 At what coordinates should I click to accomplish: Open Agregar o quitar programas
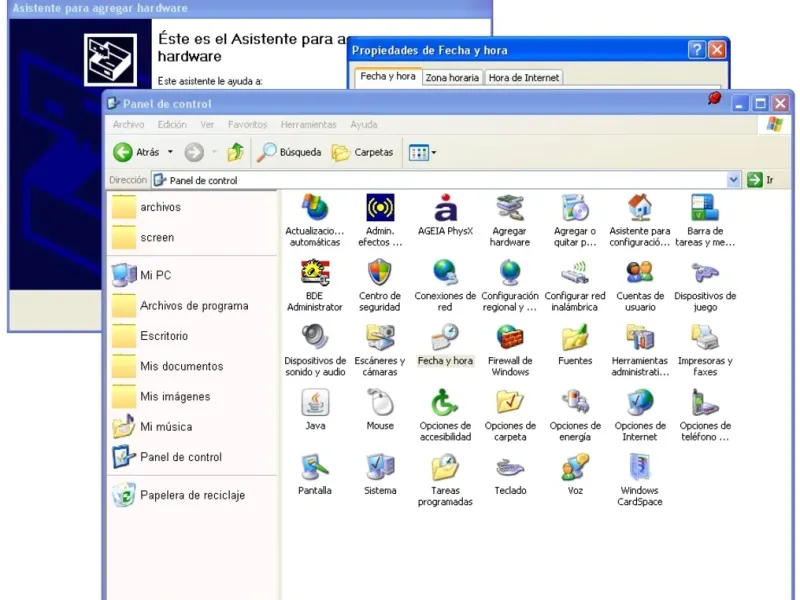(x=575, y=220)
